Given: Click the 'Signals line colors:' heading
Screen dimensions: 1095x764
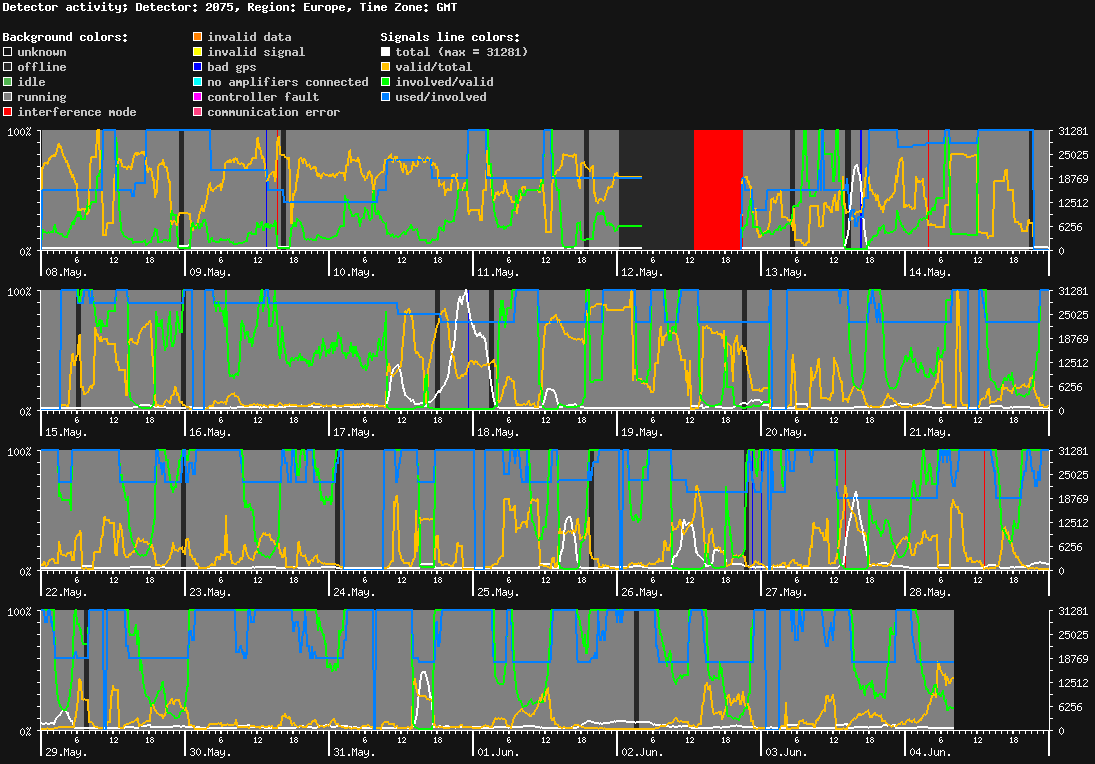Looking at the screenshot, I should tap(450, 37).
